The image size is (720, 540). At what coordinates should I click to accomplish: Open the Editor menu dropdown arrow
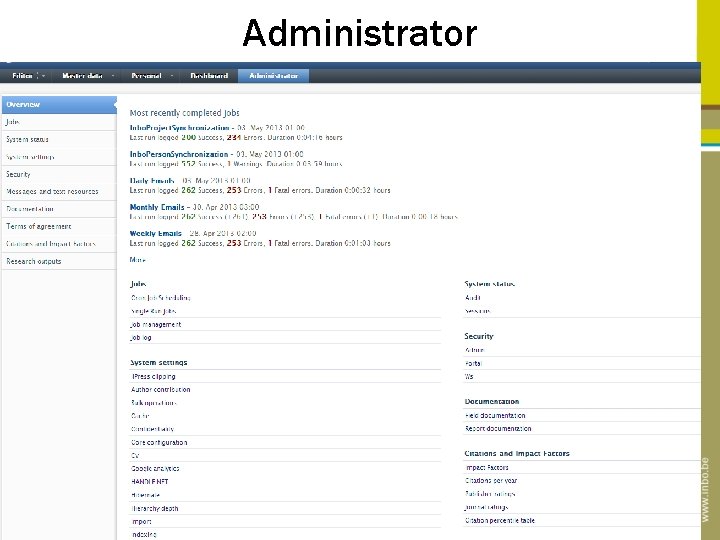pyautogui.click(x=44, y=76)
